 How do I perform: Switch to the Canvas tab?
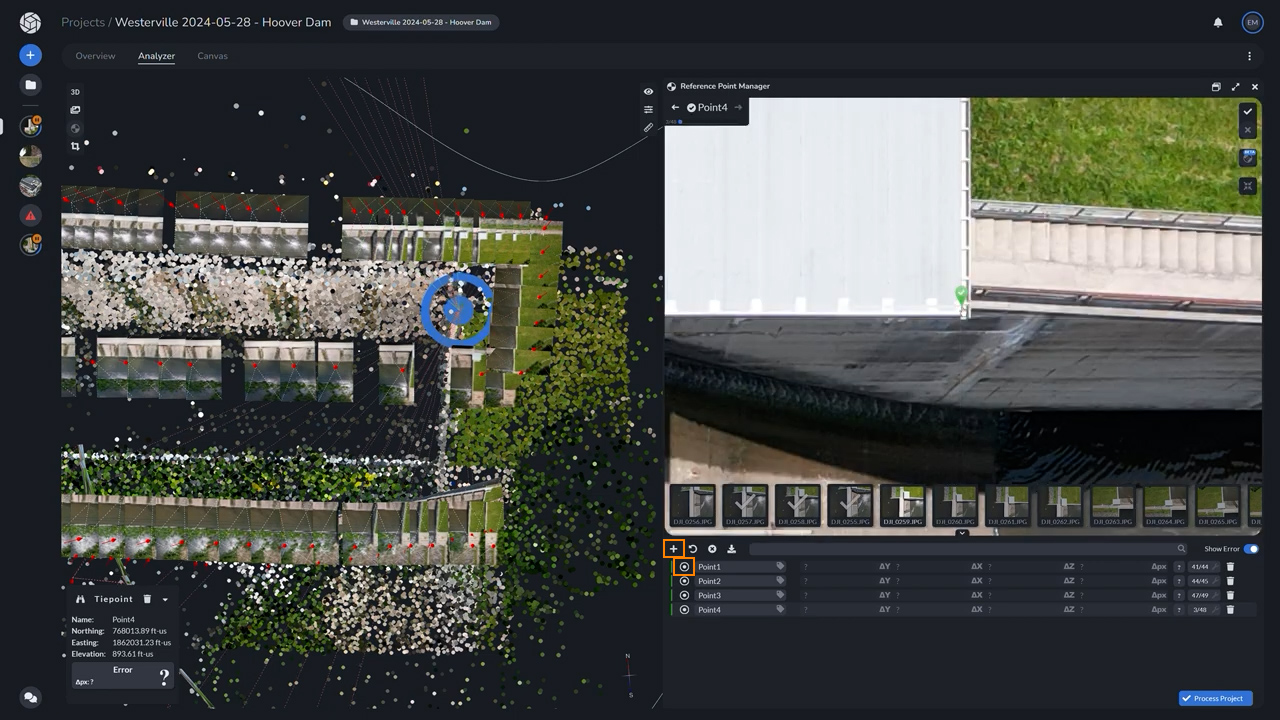coord(212,56)
